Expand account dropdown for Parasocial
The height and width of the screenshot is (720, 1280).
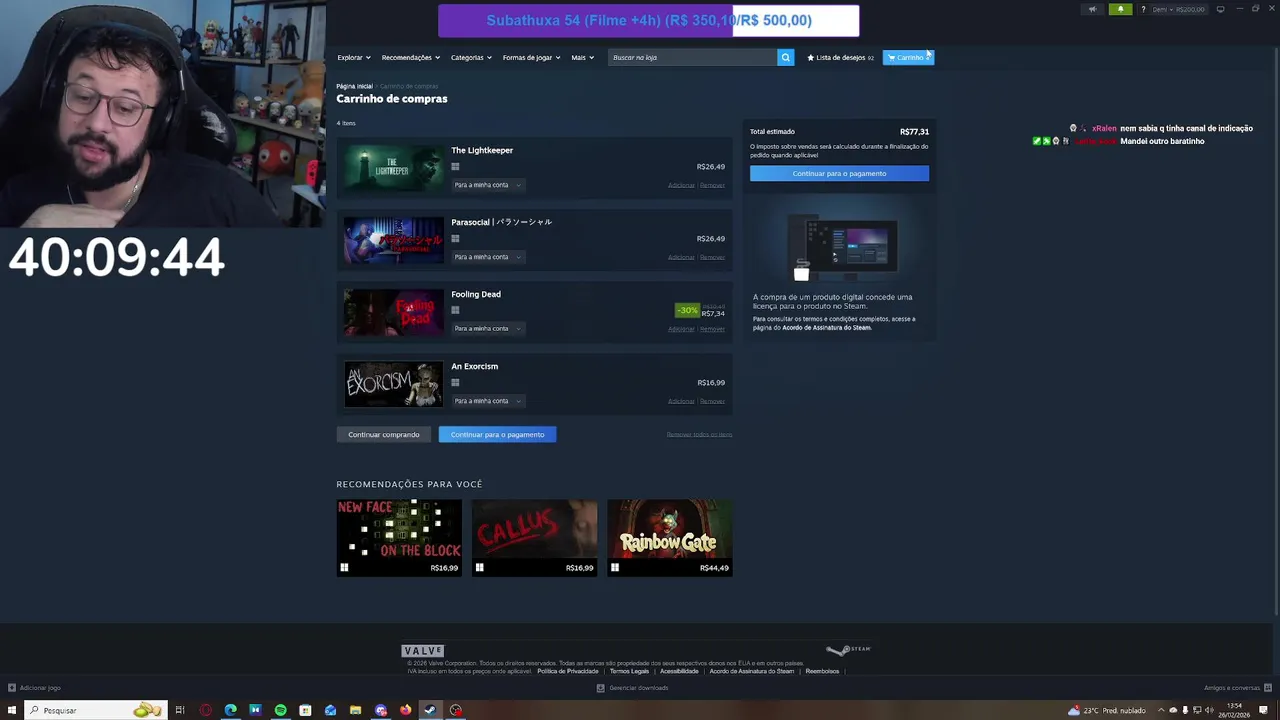(487, 257)
